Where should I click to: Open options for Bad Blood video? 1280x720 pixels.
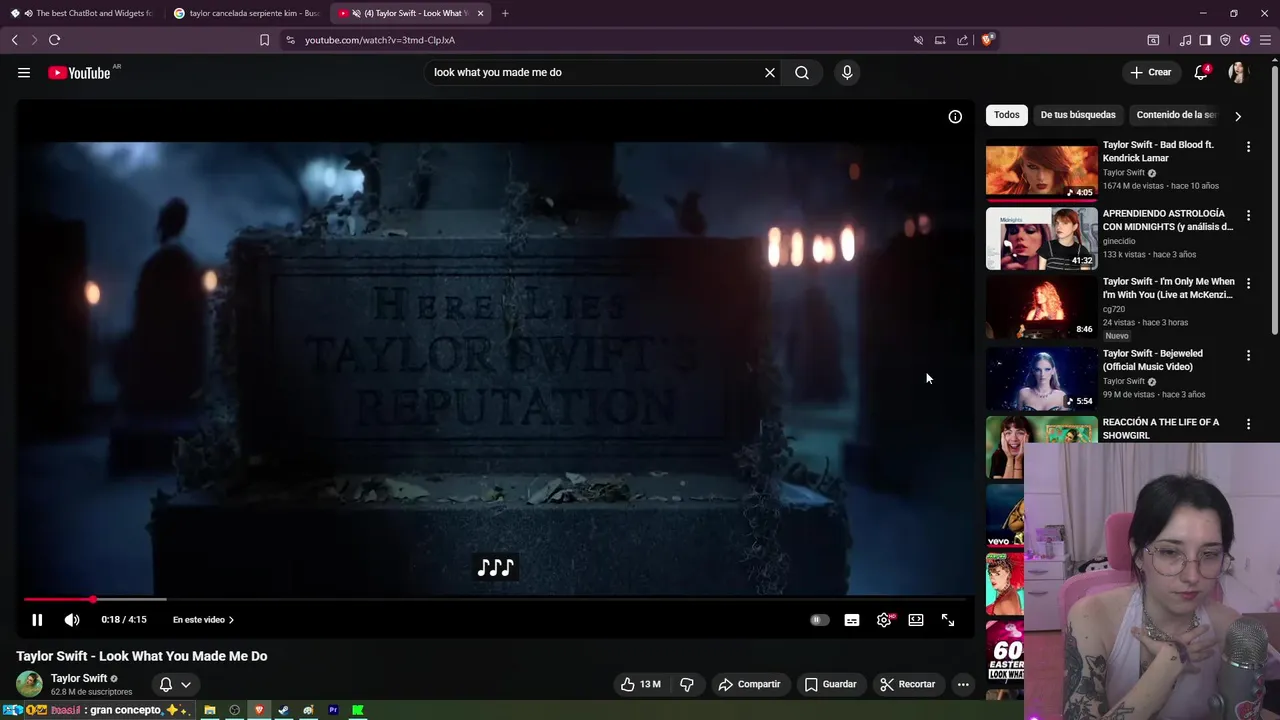point(1248,147)
